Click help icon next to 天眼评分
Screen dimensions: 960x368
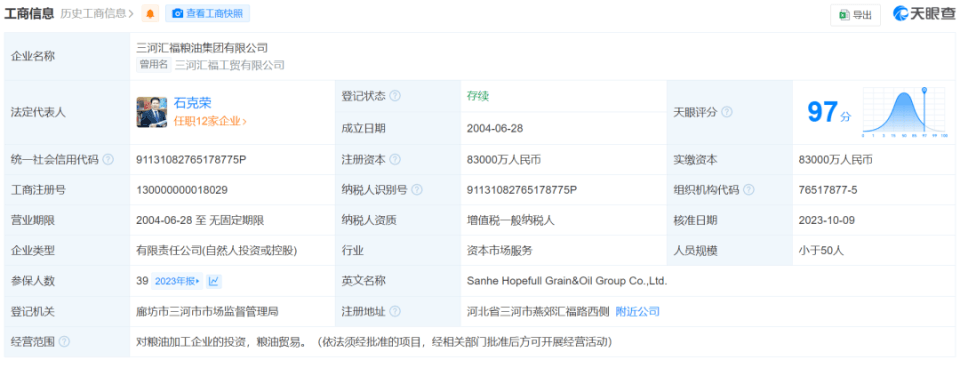[727, 113]
